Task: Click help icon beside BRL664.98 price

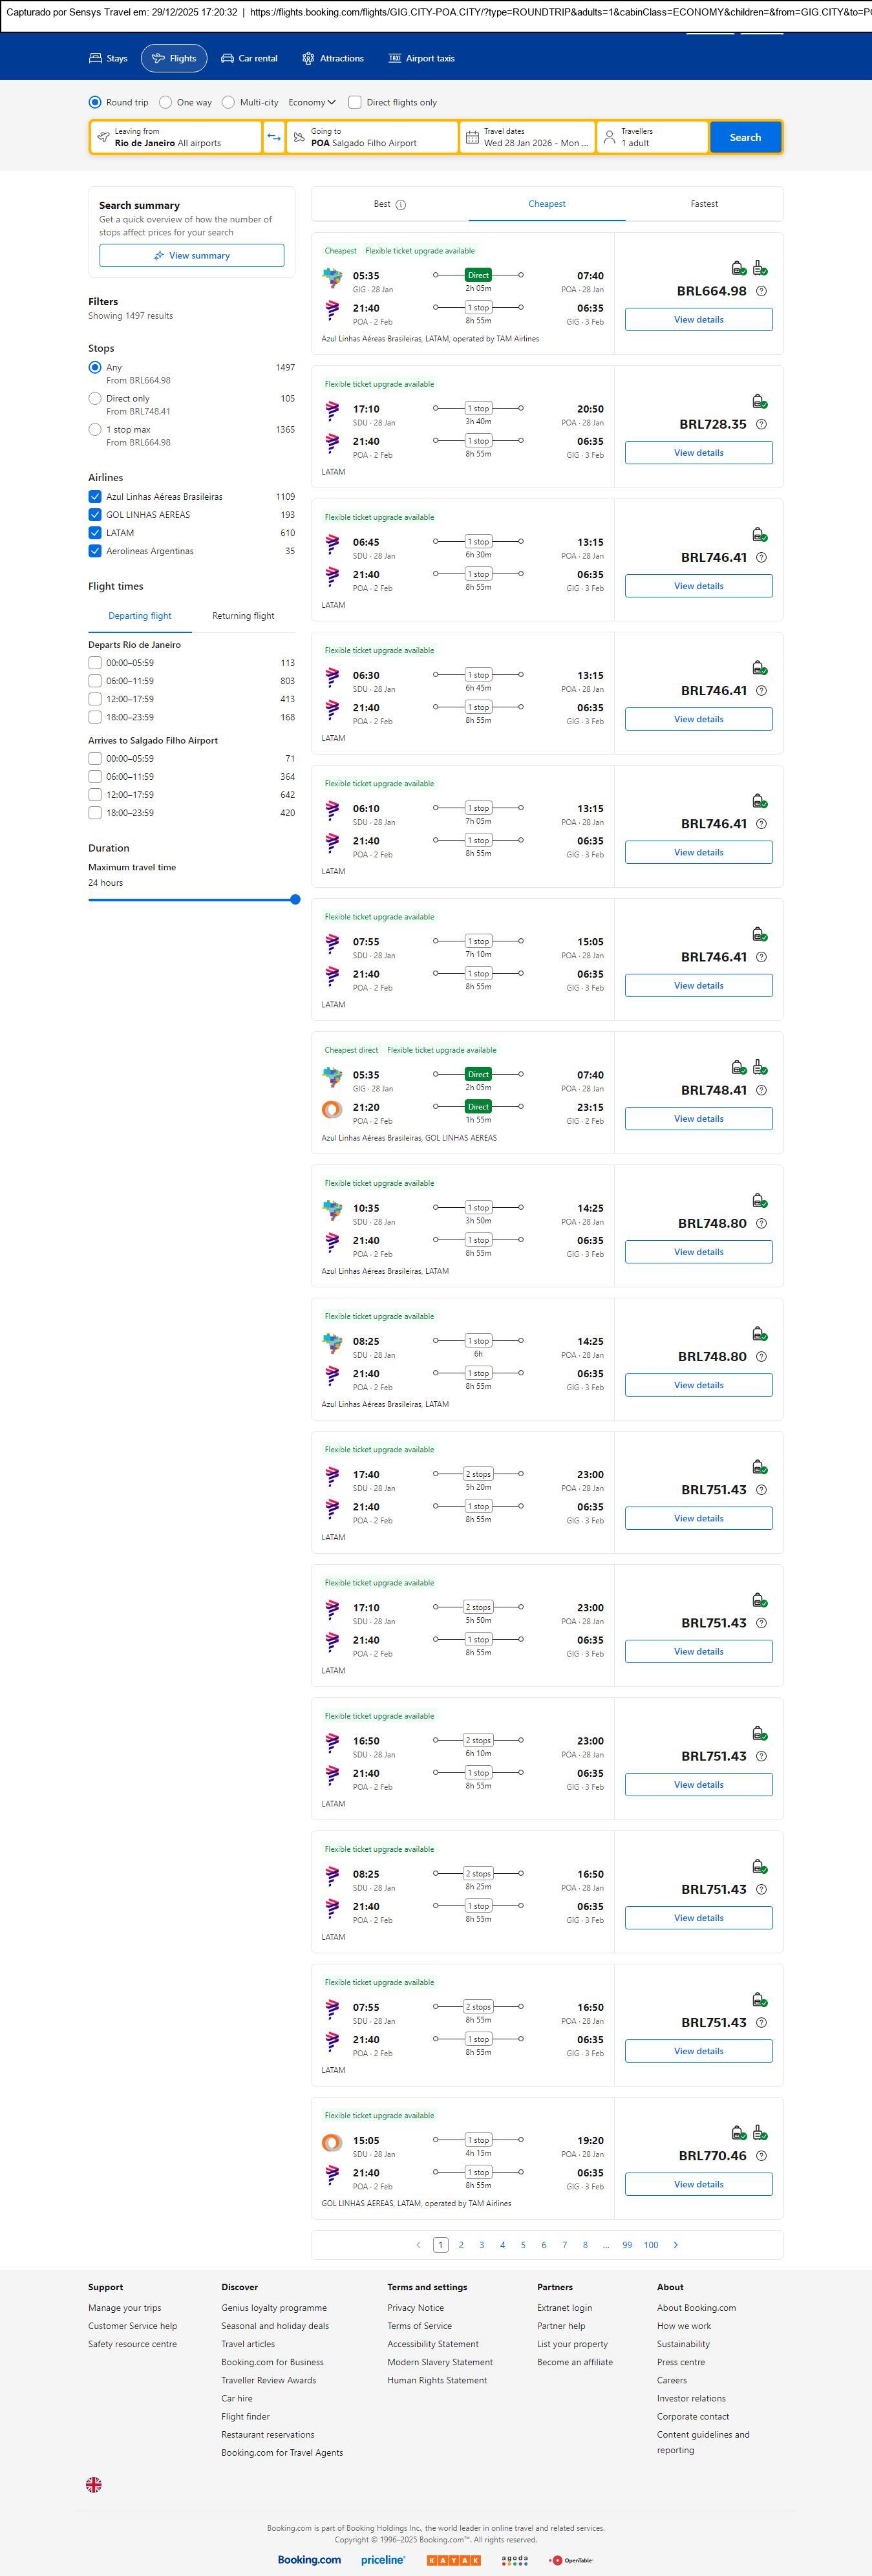Action: (x=761, y=291)
